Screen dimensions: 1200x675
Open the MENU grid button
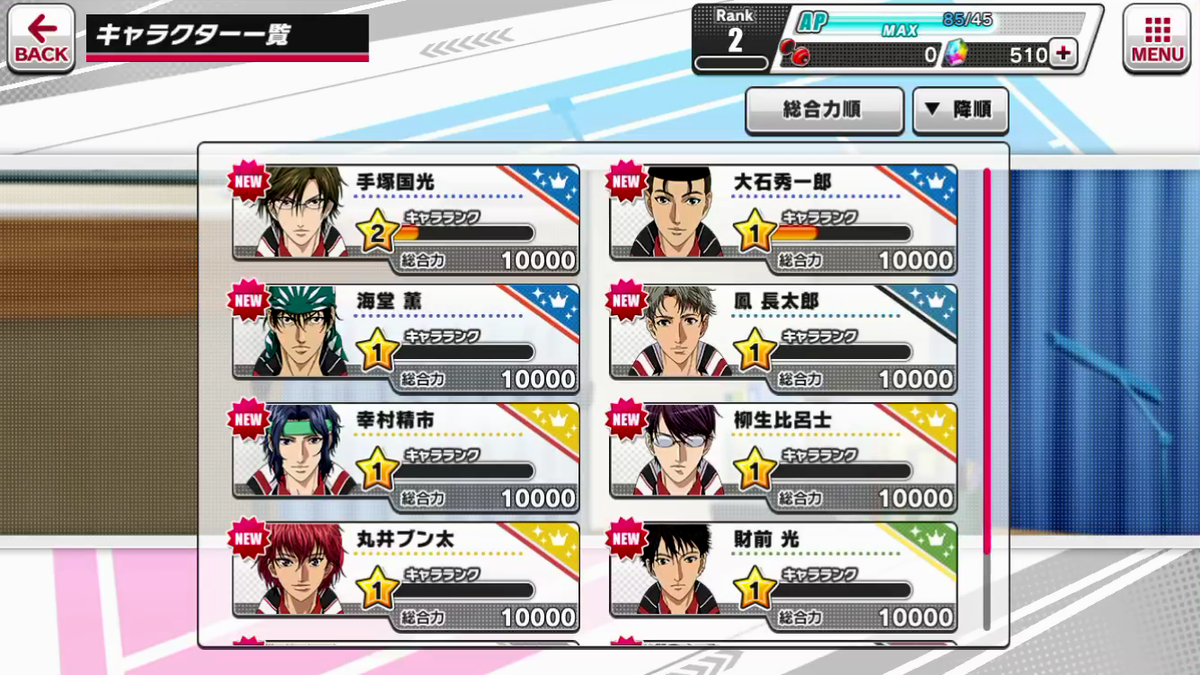pos(1157,38)
